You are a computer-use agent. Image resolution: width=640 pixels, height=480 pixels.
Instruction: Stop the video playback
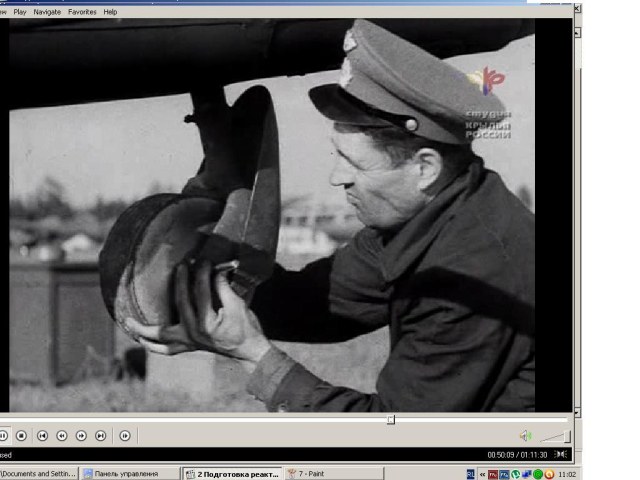pos(21,436)
